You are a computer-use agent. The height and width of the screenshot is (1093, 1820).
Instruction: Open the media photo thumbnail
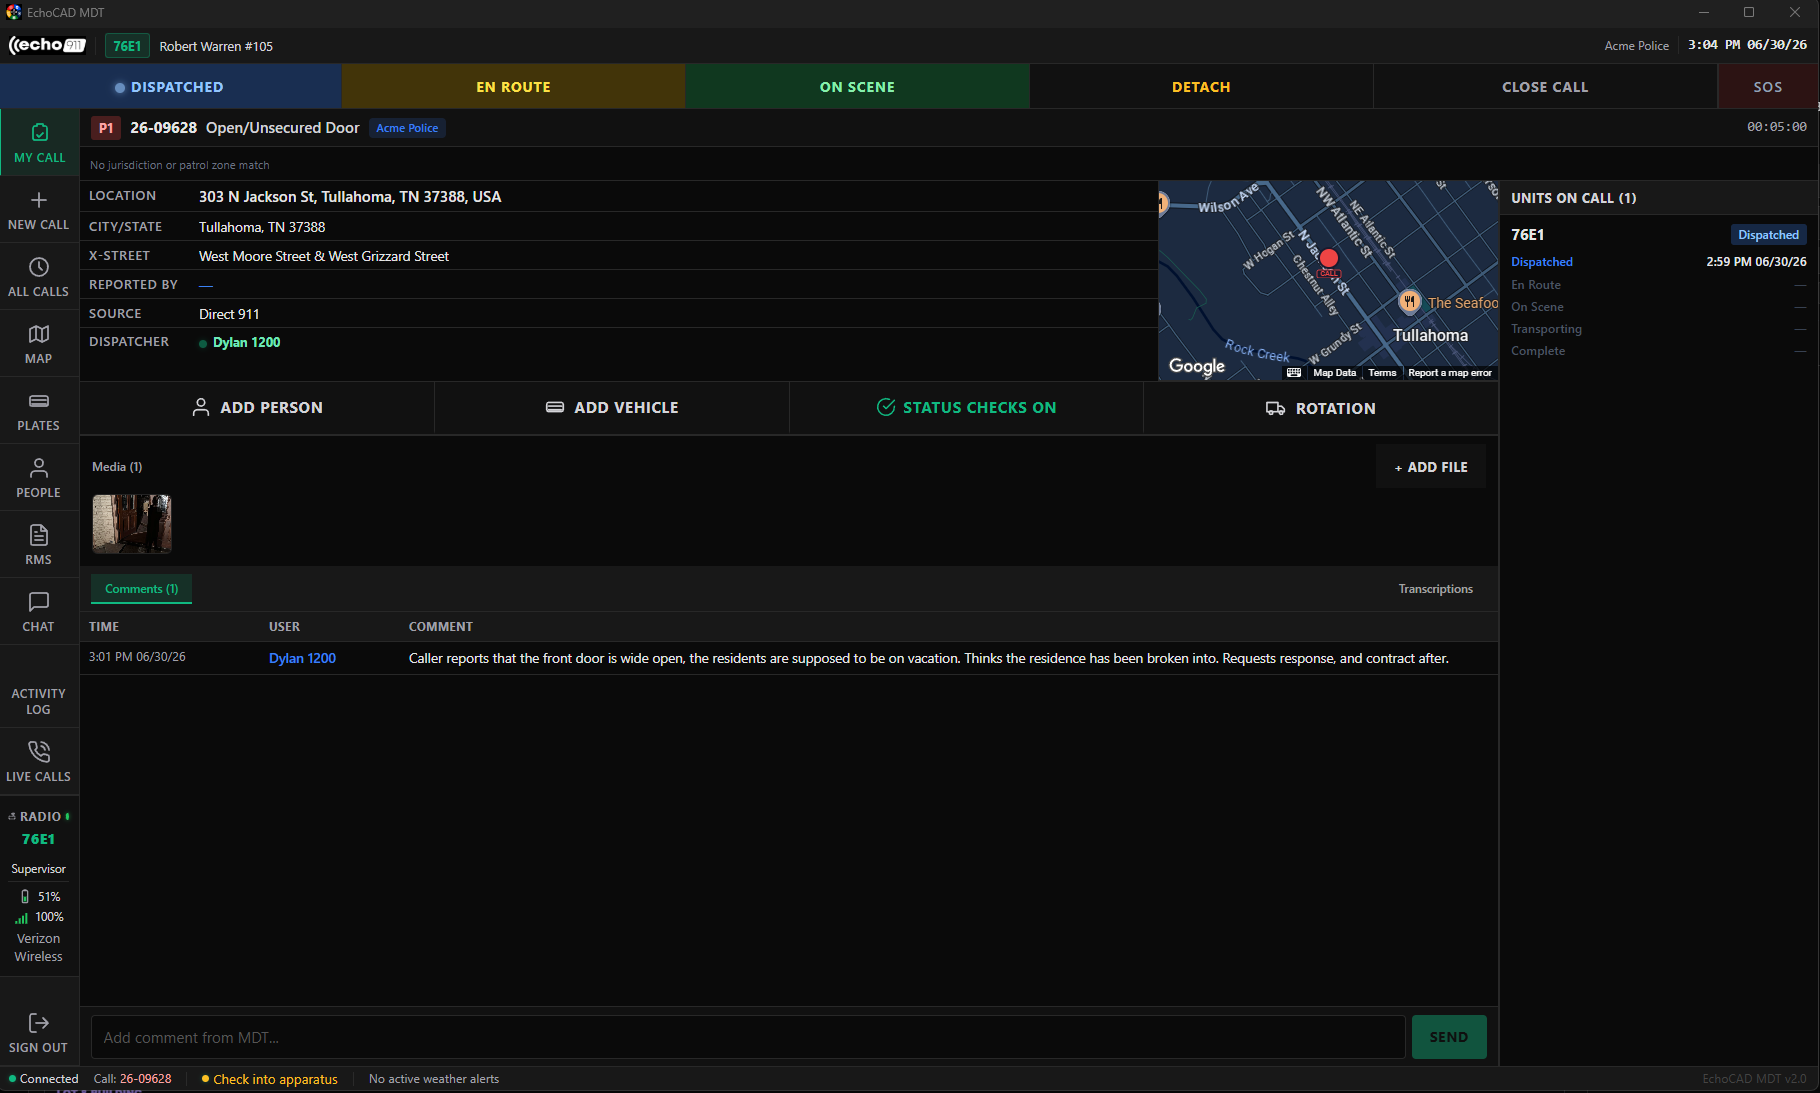132,524
